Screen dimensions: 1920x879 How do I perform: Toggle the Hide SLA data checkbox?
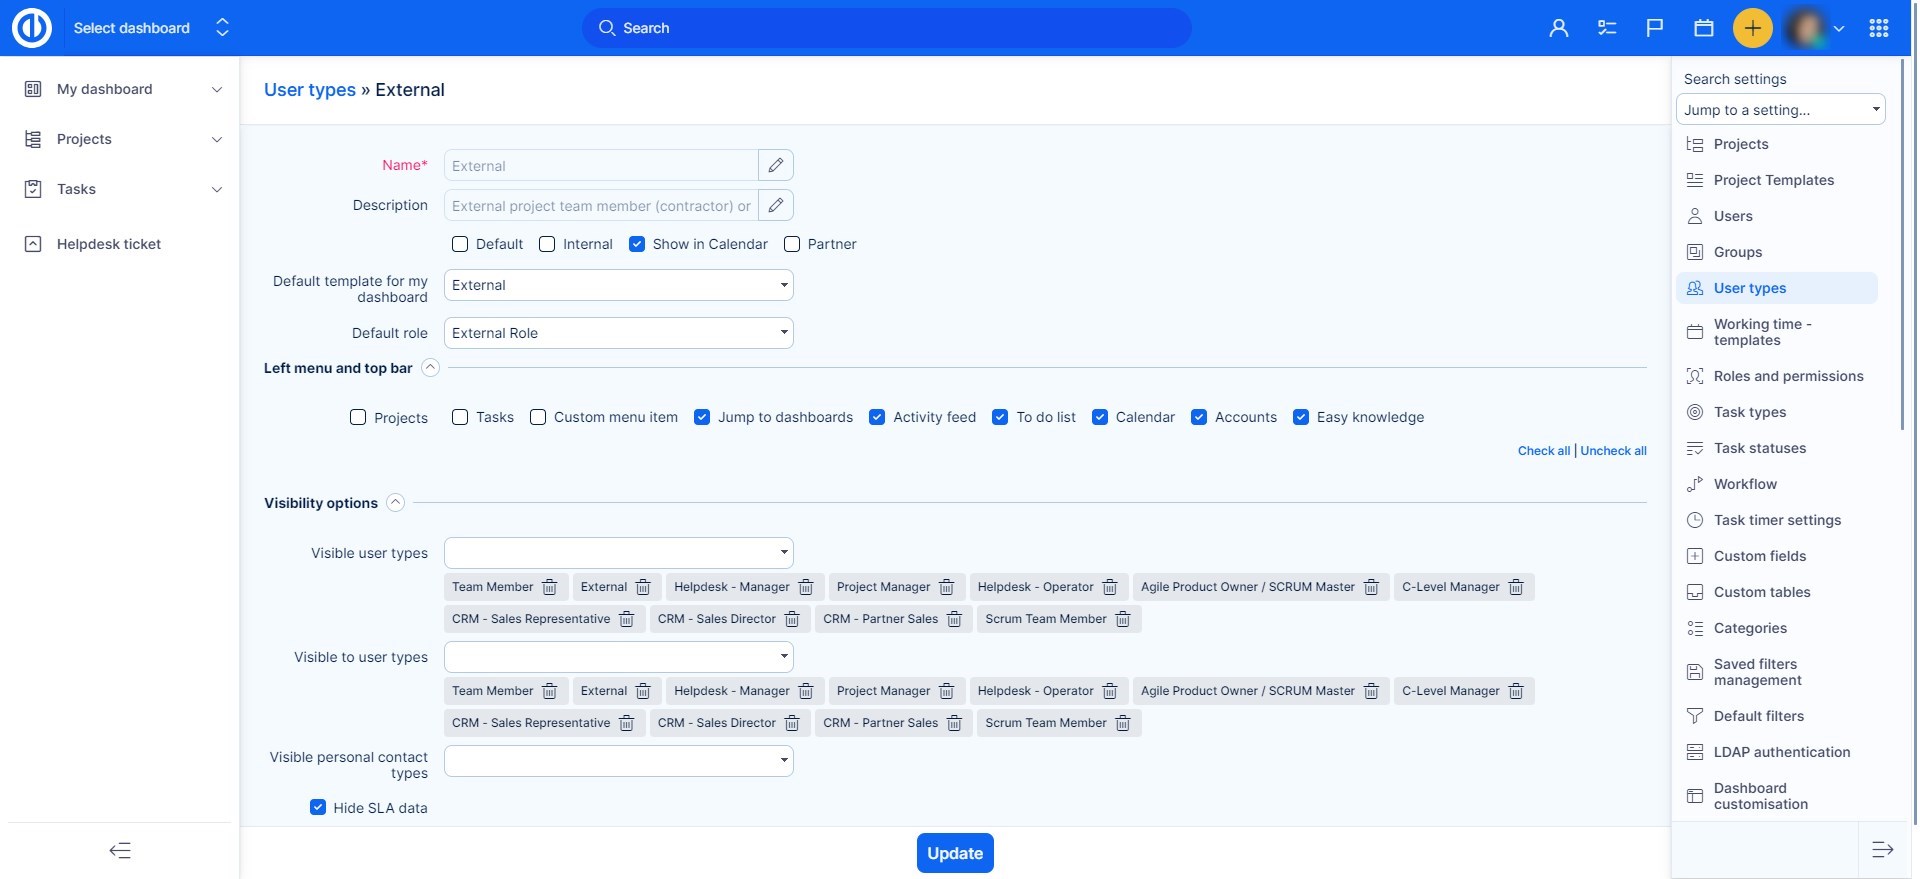pyautogui.click(x=318, y=807)
